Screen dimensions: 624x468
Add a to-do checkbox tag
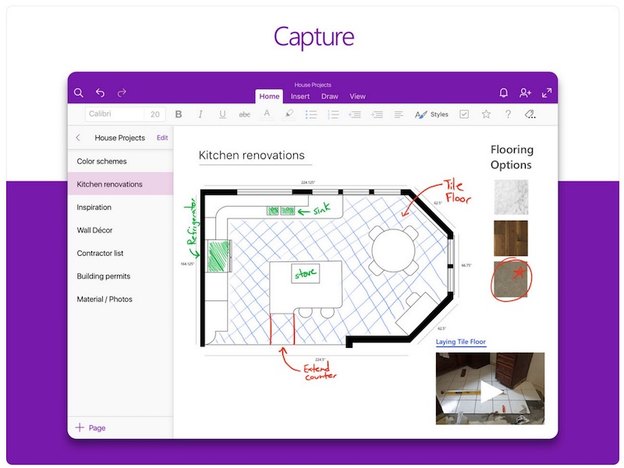coord(464,115)
